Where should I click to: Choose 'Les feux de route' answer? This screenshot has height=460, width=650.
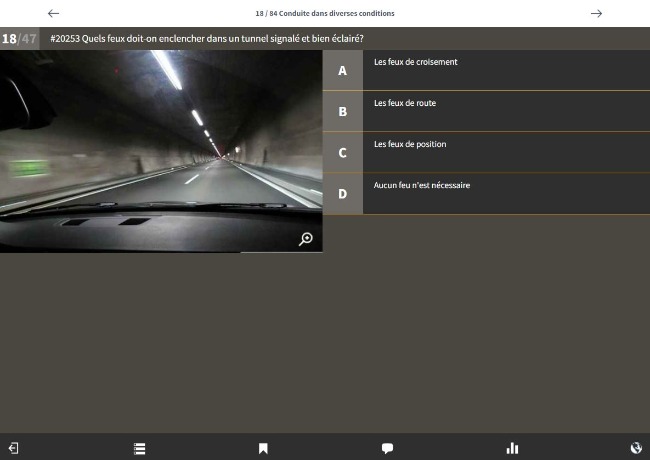(x=405, y=103)
